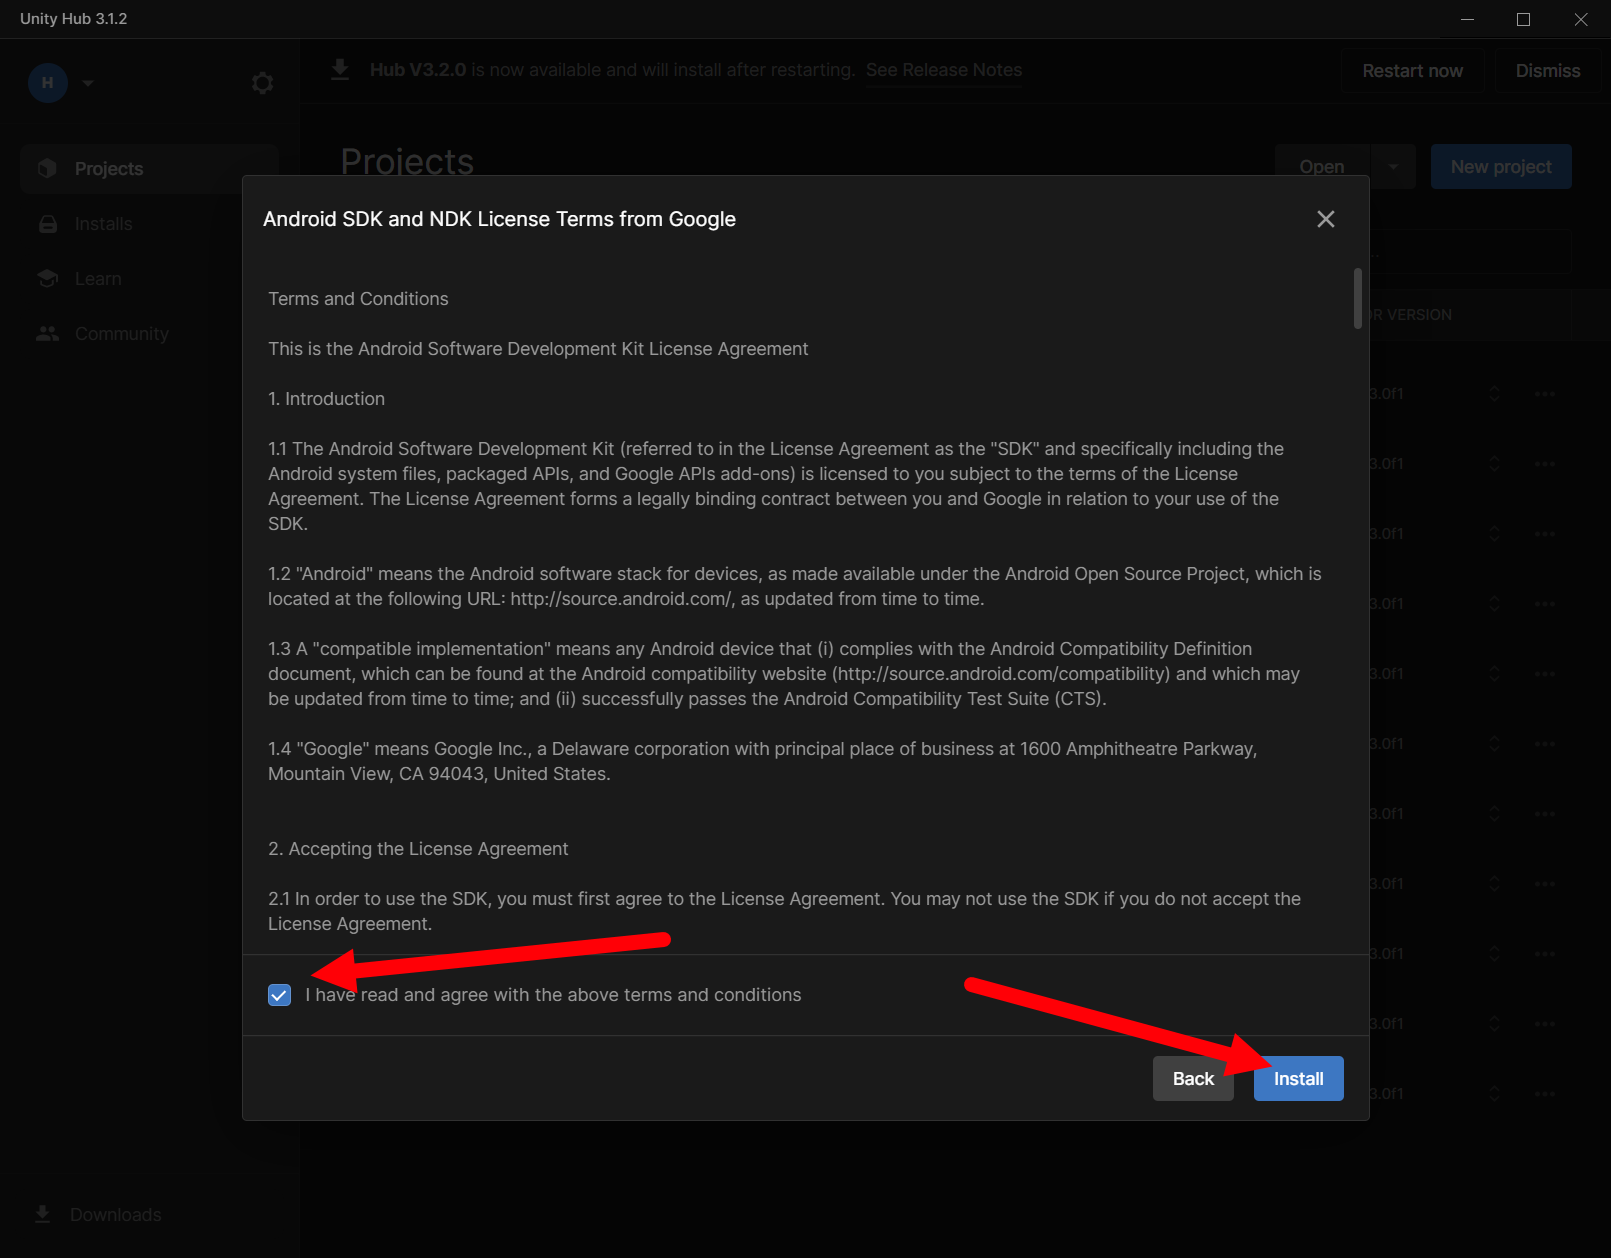Viewport: 1611px width, 1258px height.
Task: Close the Unity Hub window
Action: (x=1581, y=19)
